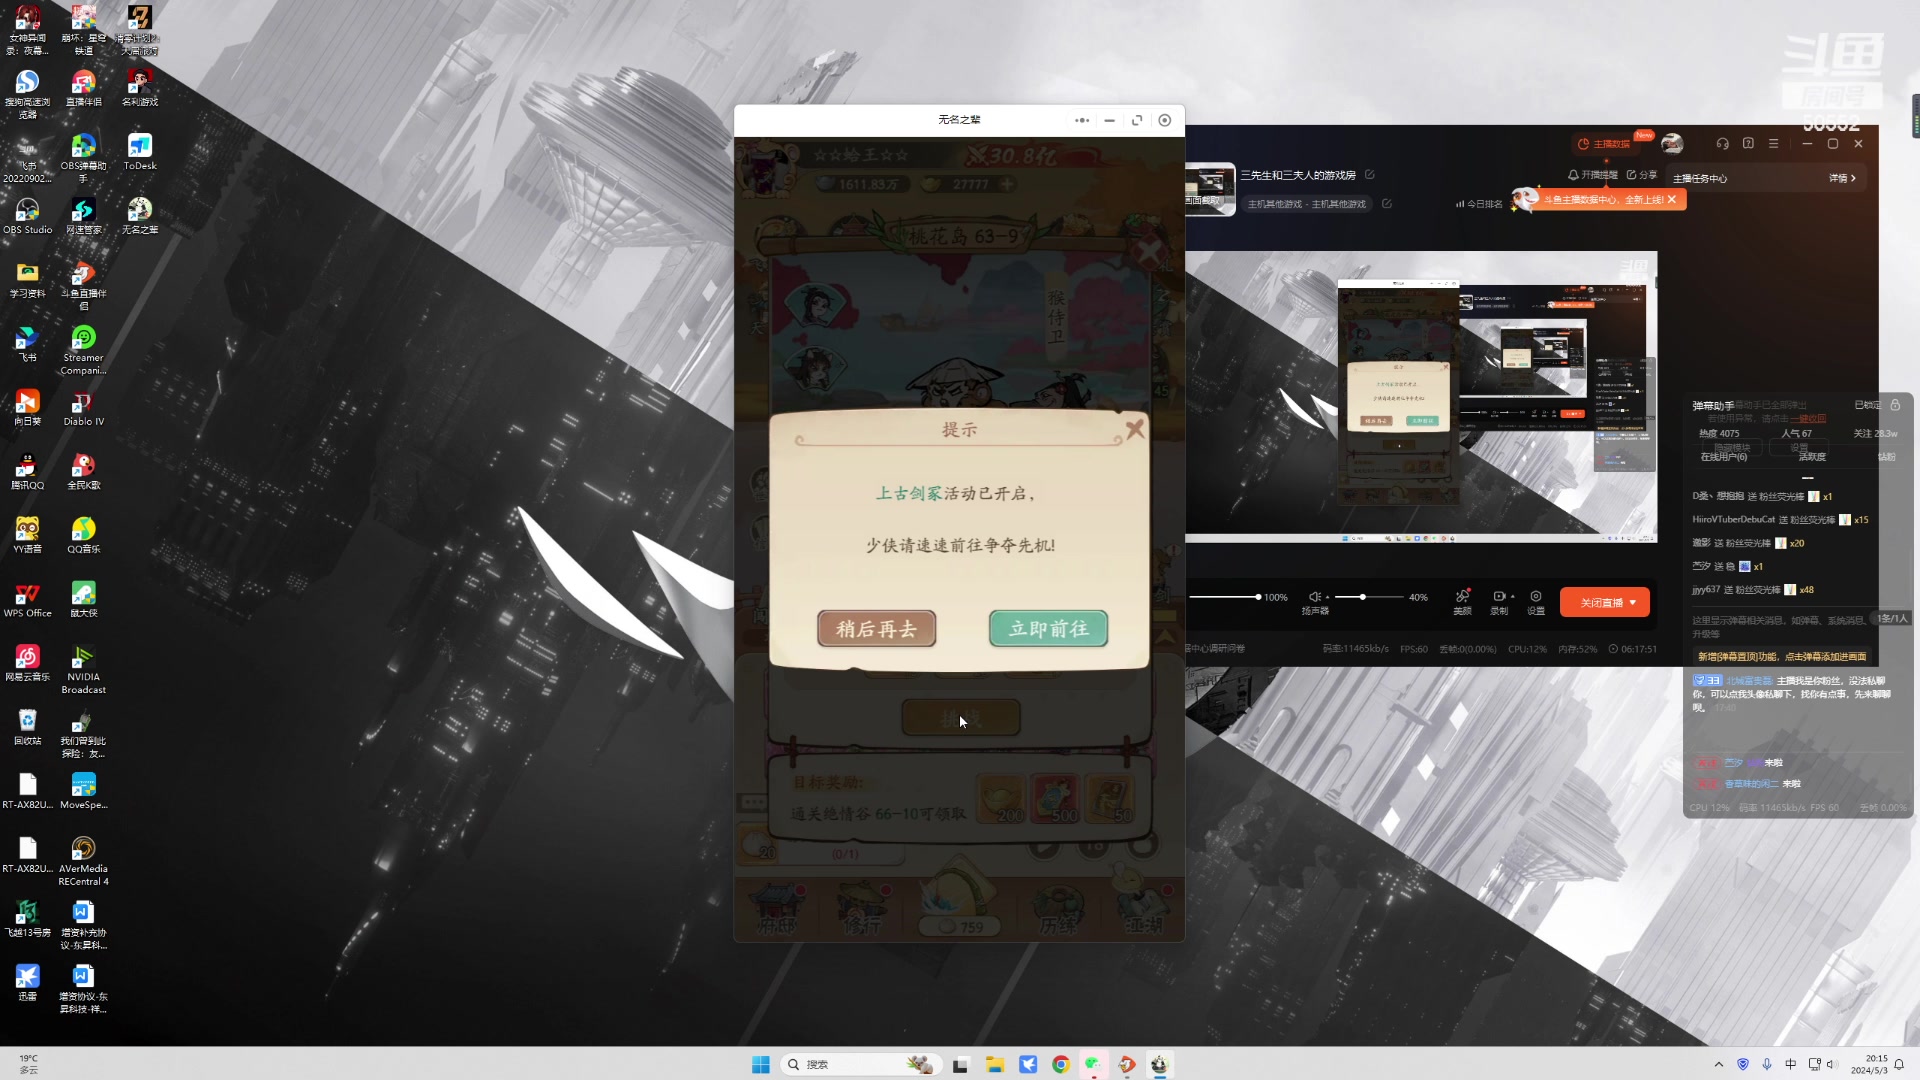Open 女神异闻录 desktop shortcut
Image resolution: width=1920 pixels, height=1080 pixels.
(28, 30)
